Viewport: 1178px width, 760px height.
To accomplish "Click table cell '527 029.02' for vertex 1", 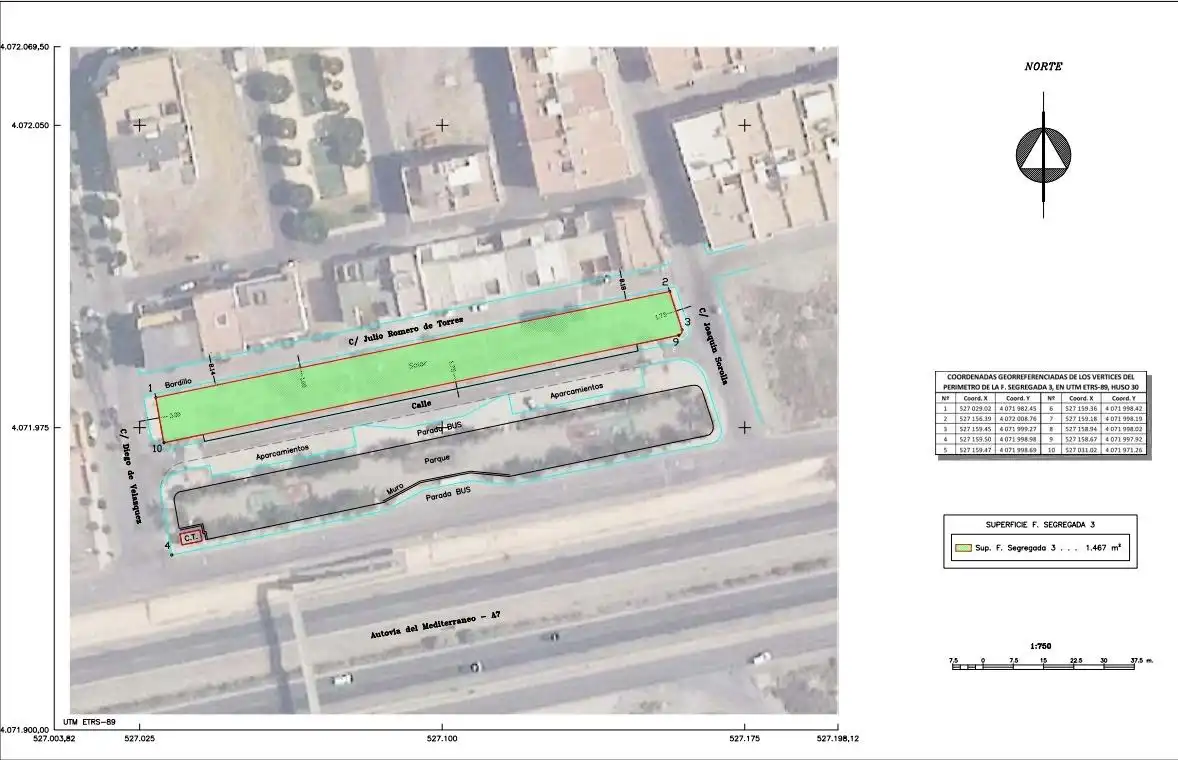I will [975, 409].
